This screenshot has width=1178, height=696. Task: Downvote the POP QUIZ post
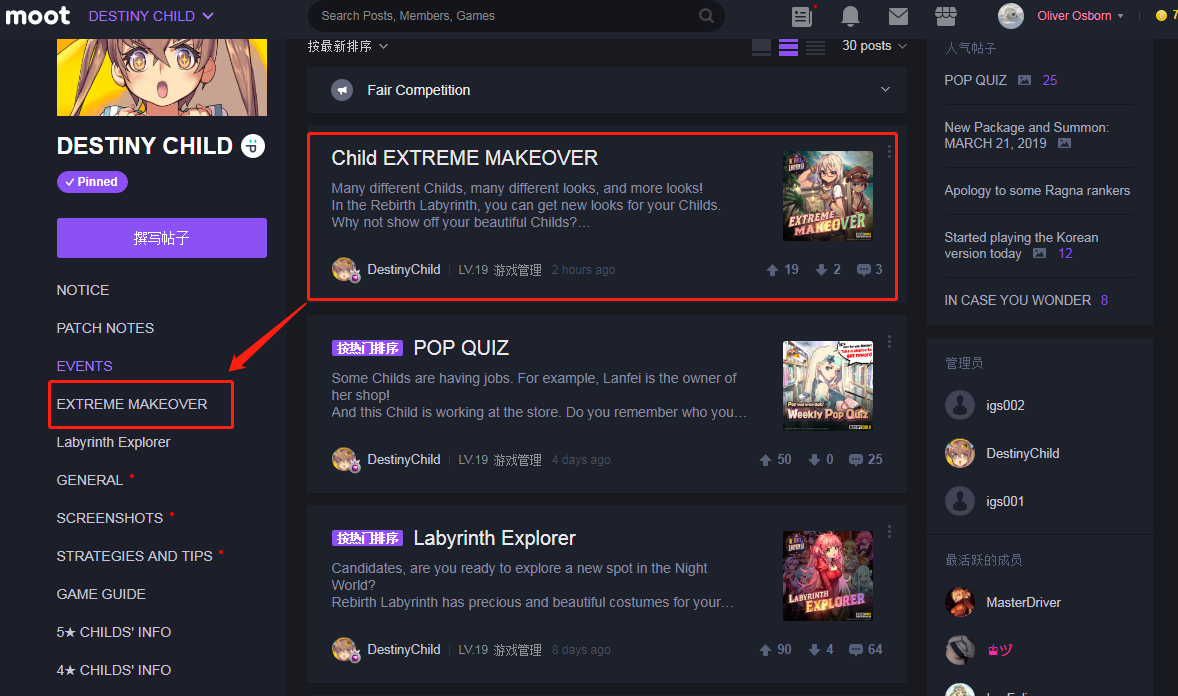[x=814, y=460]
